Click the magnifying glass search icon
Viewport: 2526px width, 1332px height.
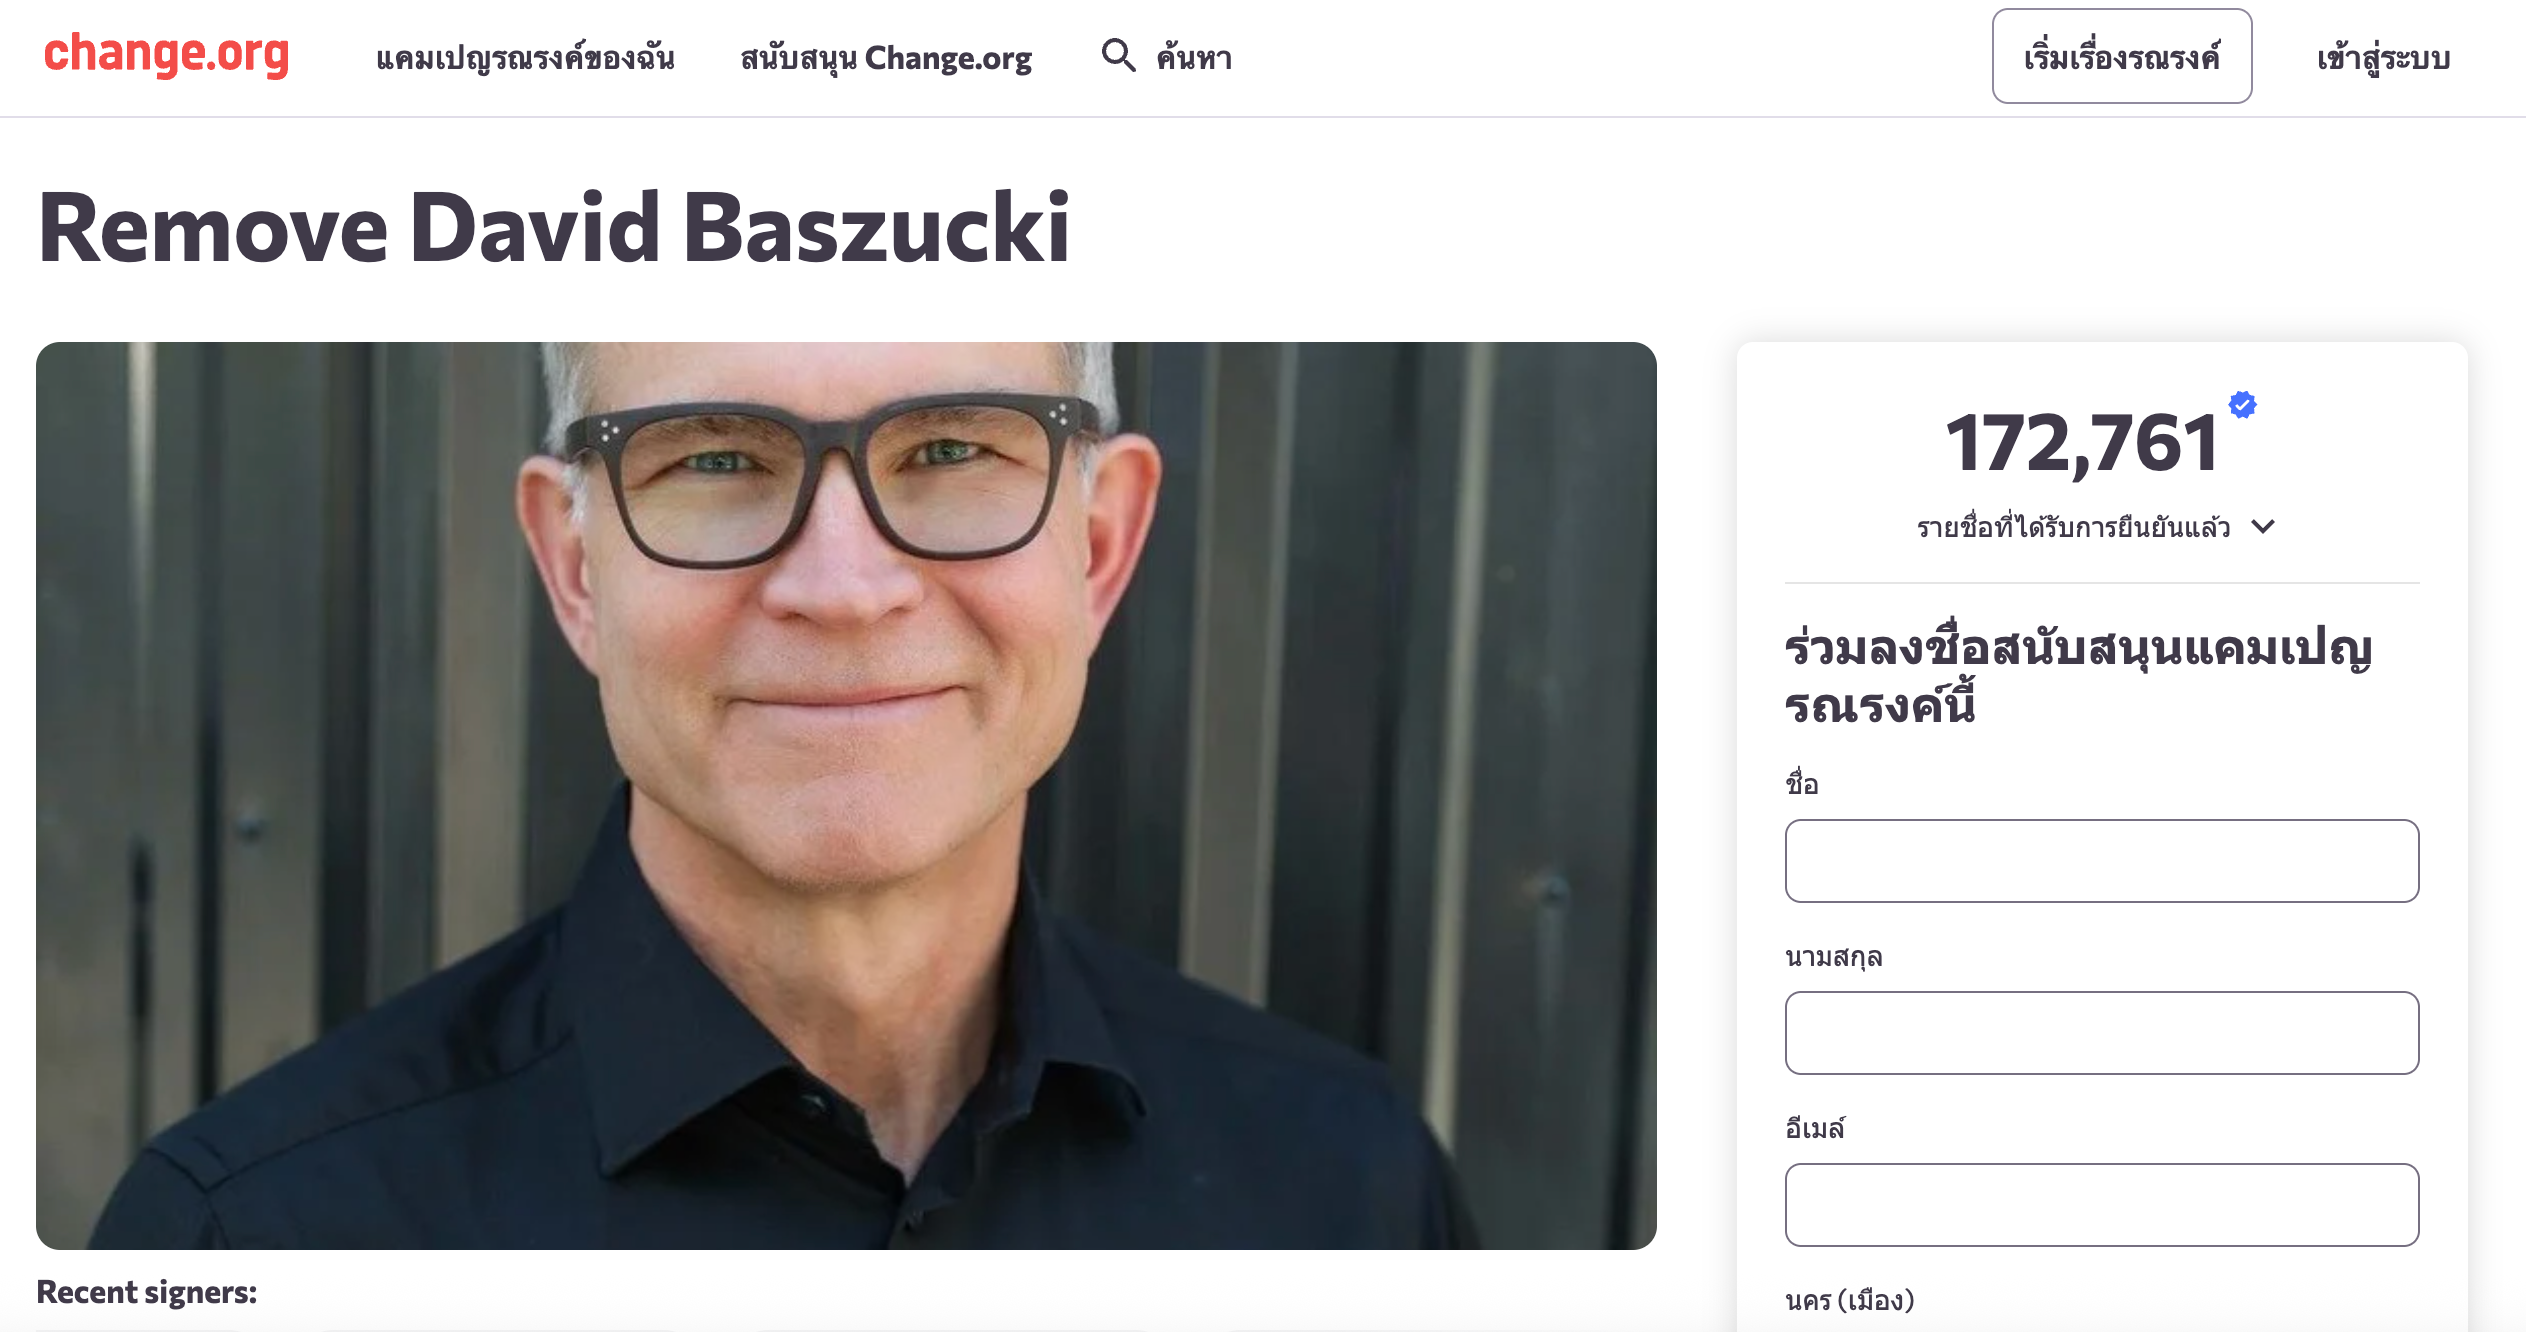[1117, 55]
